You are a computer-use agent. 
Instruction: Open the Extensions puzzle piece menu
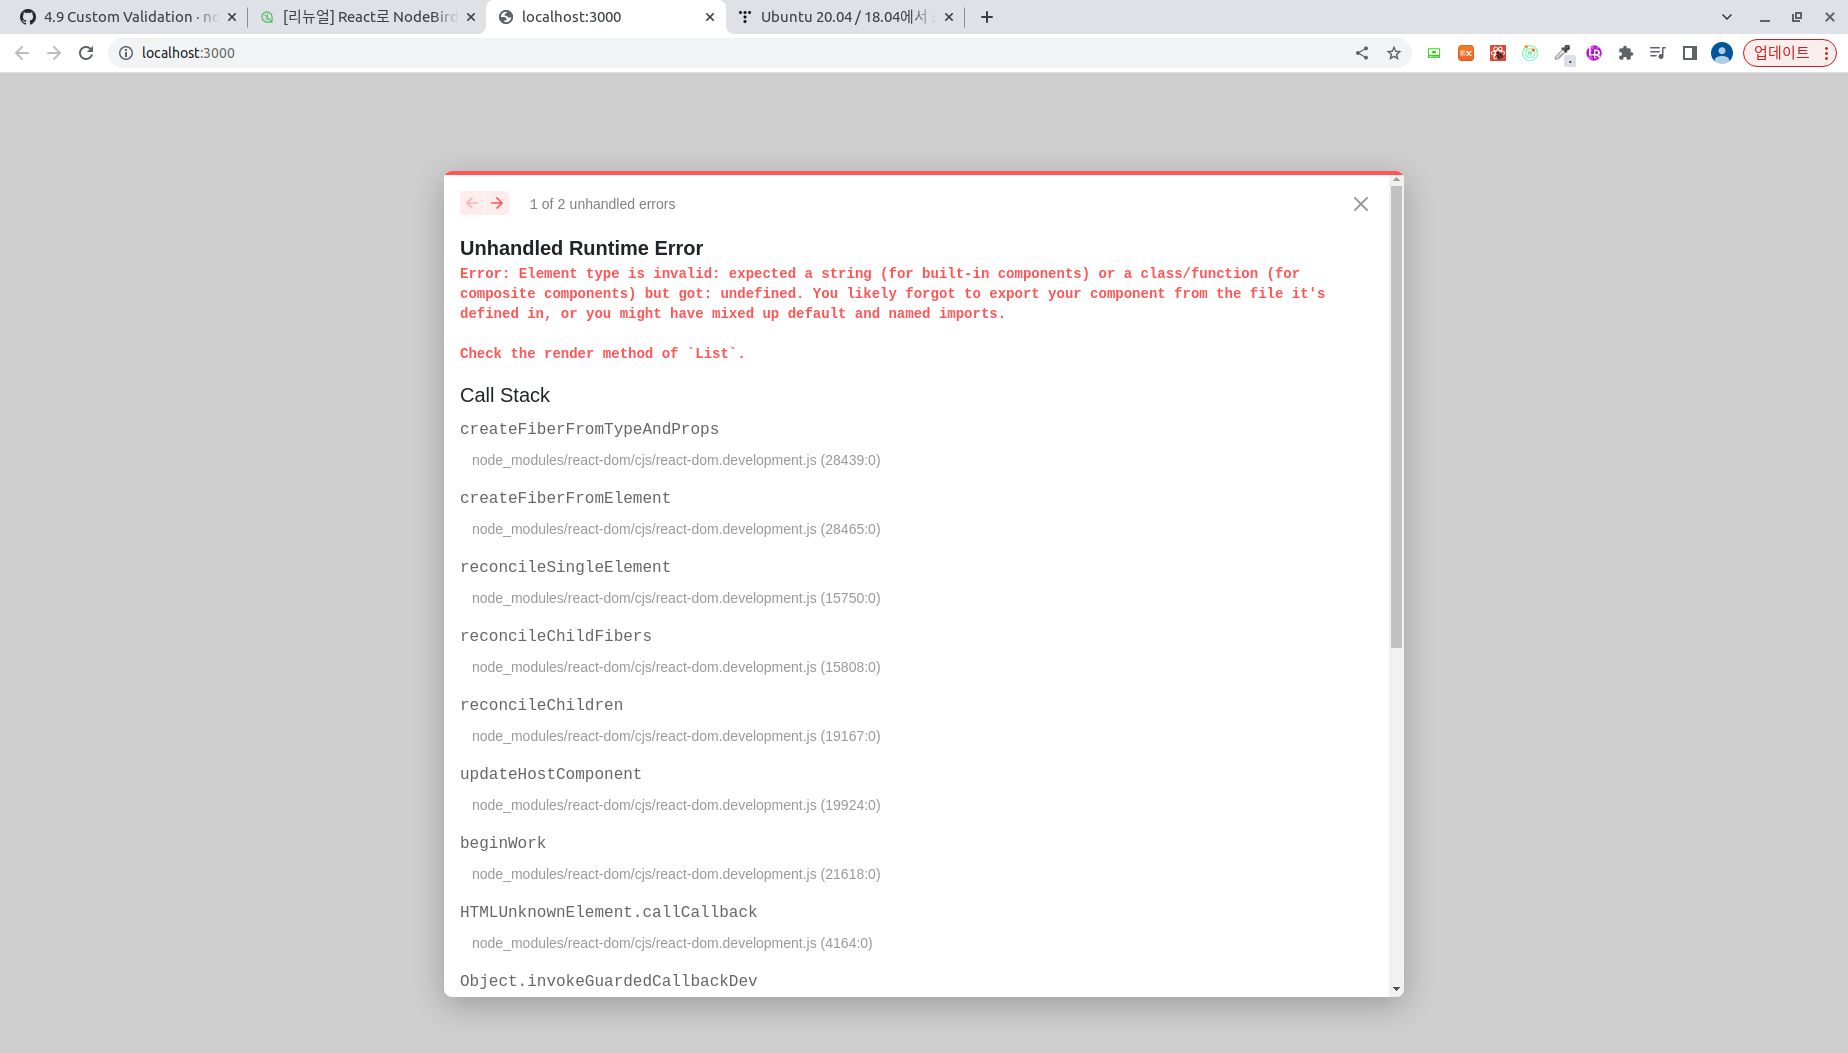click(x=1626, y=53)
